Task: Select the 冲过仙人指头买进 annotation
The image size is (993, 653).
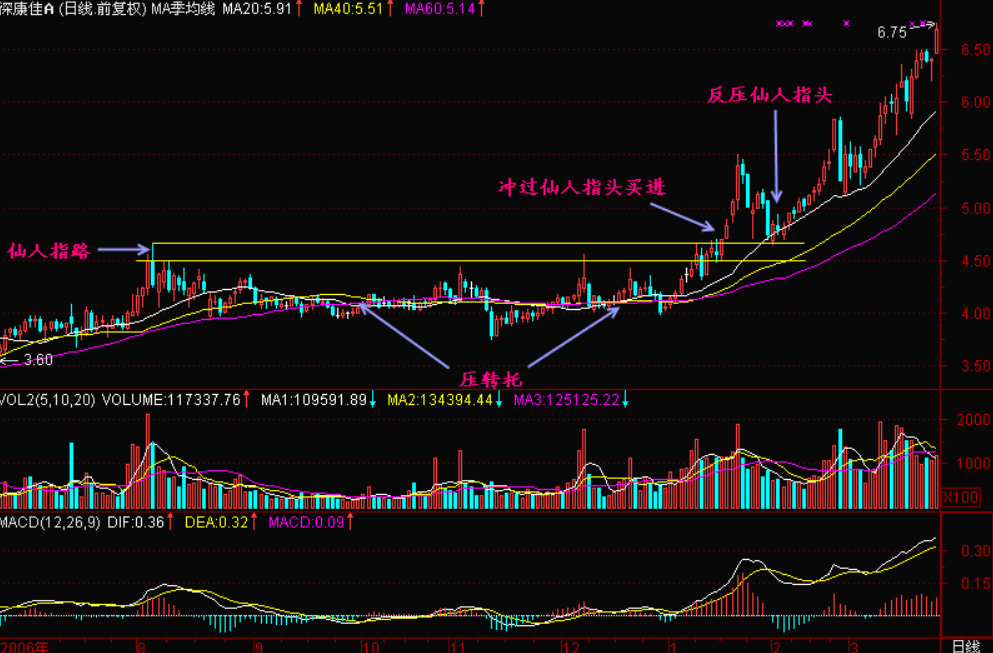Action: pos(582,188)
